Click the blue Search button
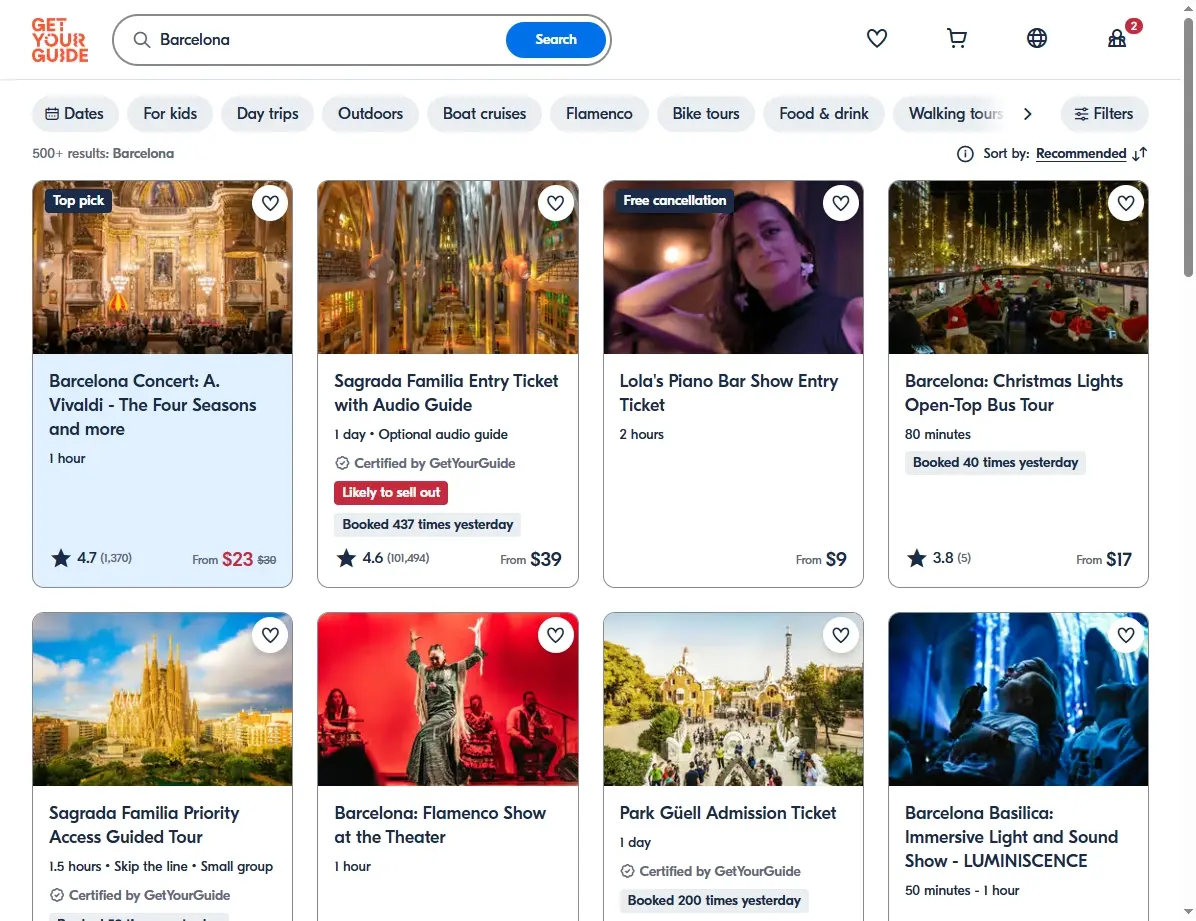The image size is (1196, 921). pos(556,40)
